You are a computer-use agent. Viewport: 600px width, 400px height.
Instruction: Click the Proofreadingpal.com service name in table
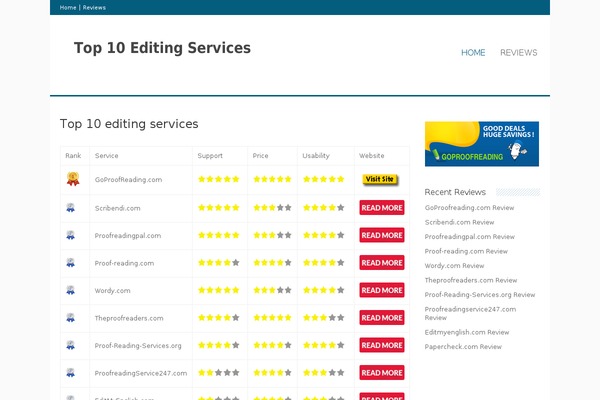(x=128, y=236)
